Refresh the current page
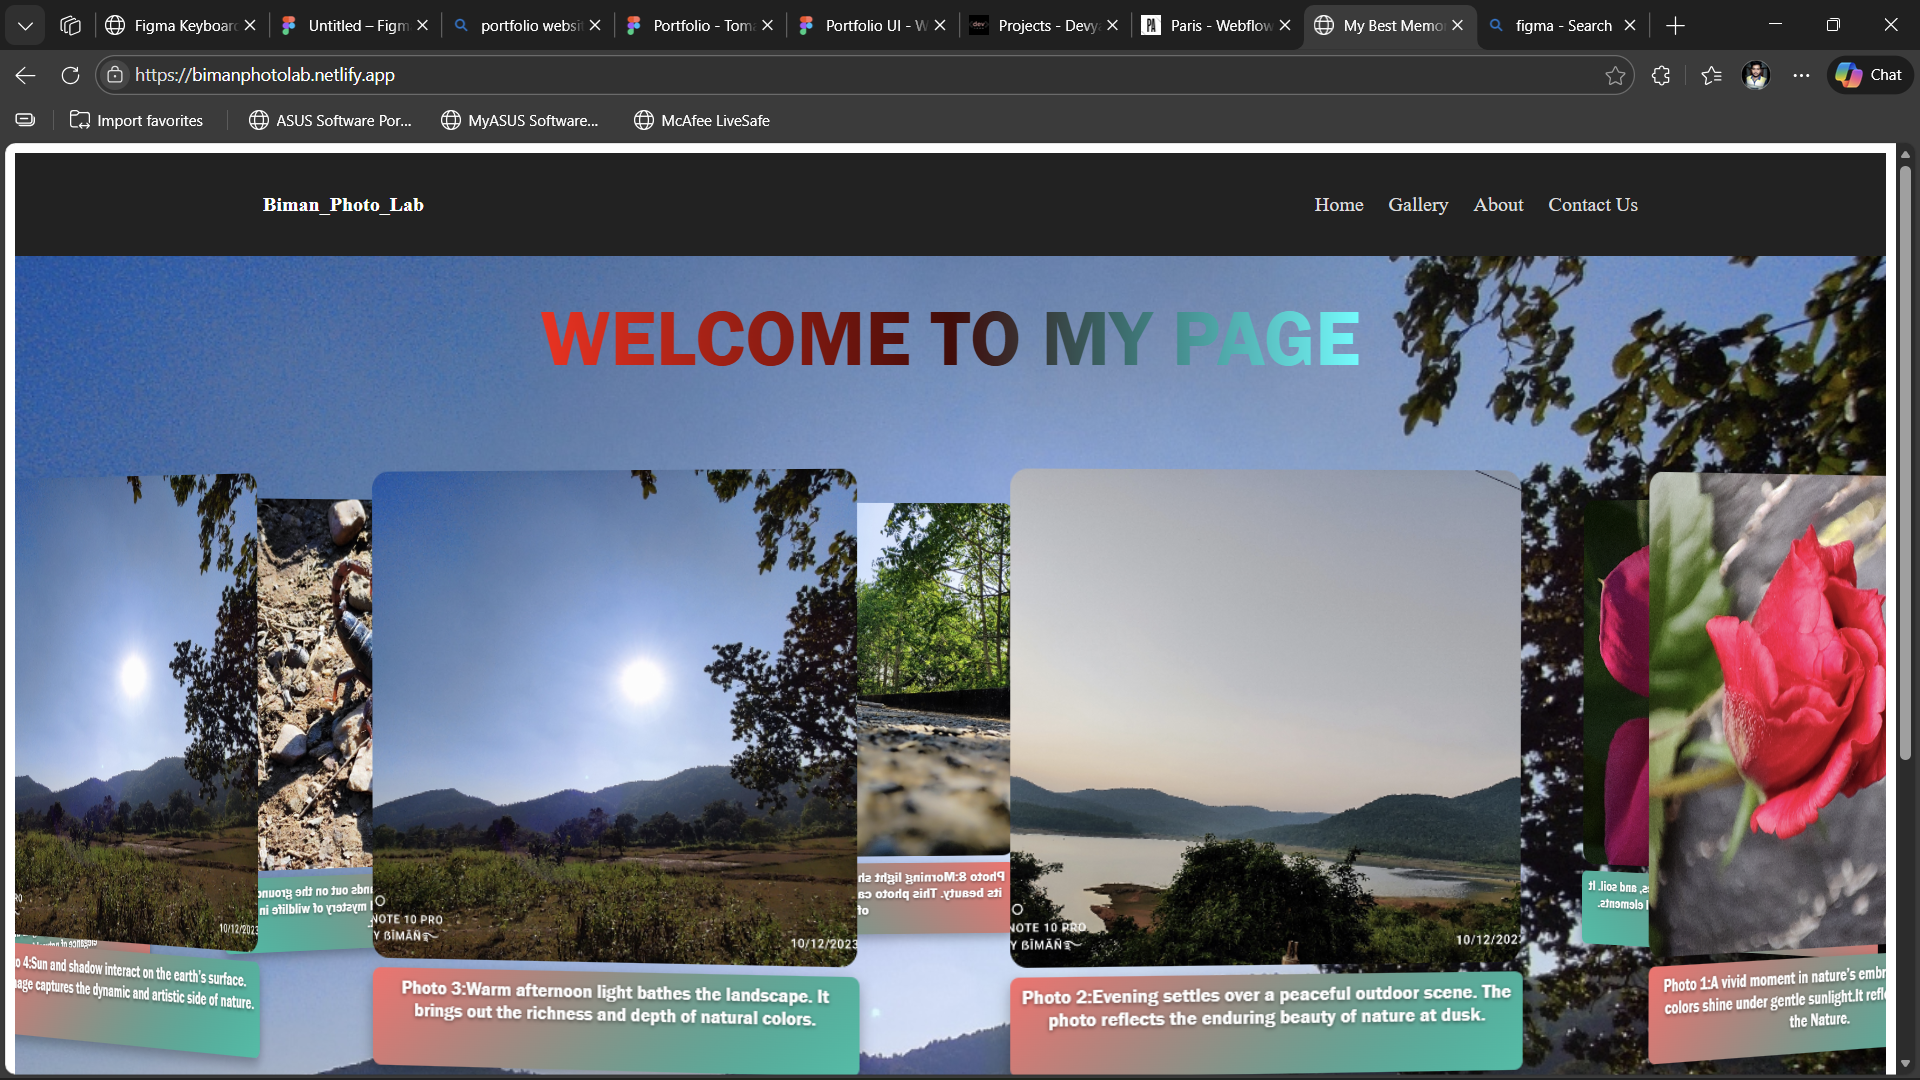This screenshot has width=1920, height=1080. click(70, 75)
